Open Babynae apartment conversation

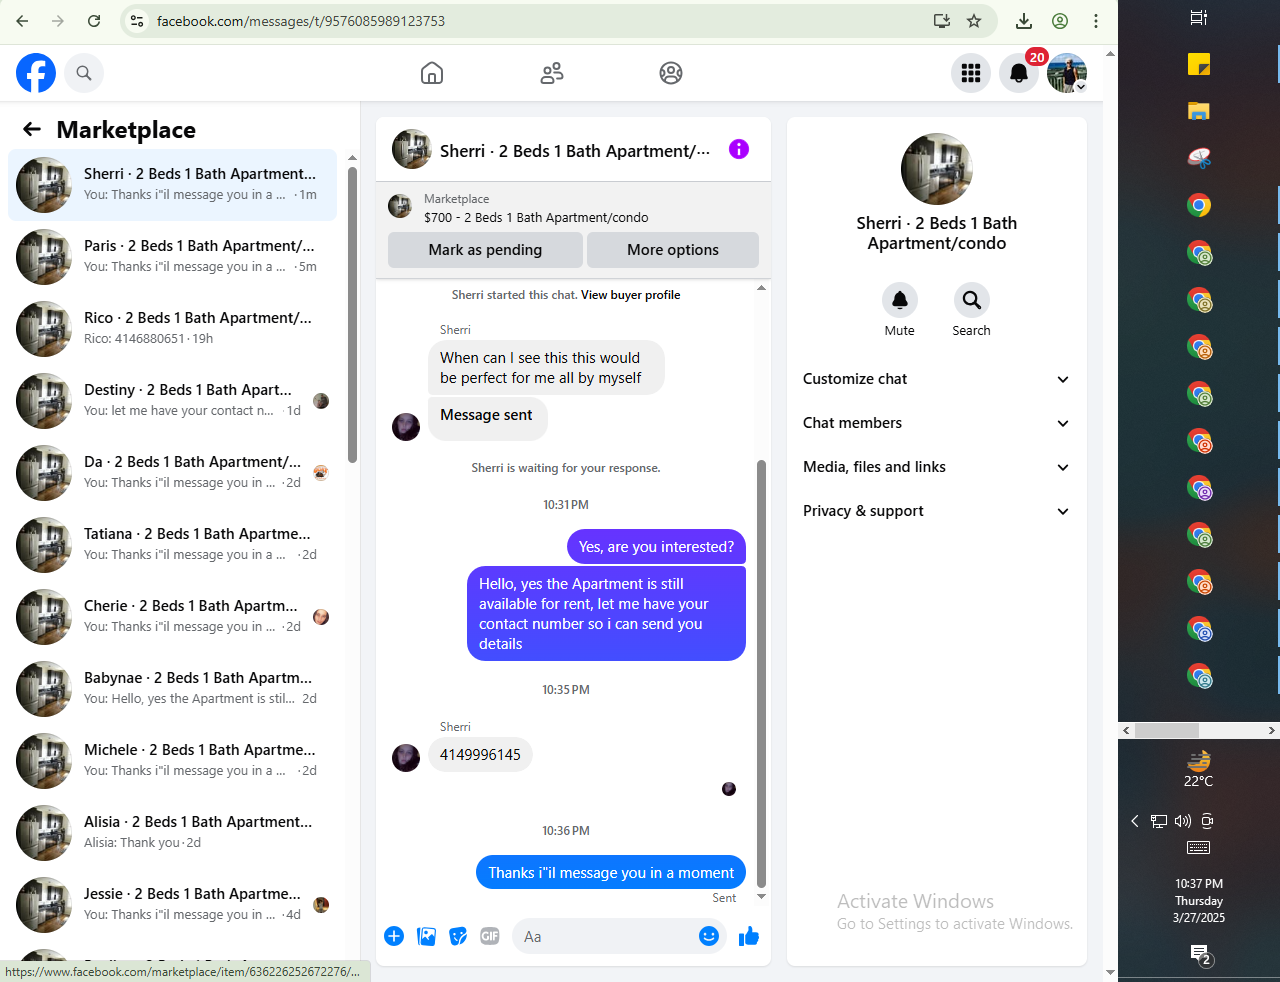(172, 688)
